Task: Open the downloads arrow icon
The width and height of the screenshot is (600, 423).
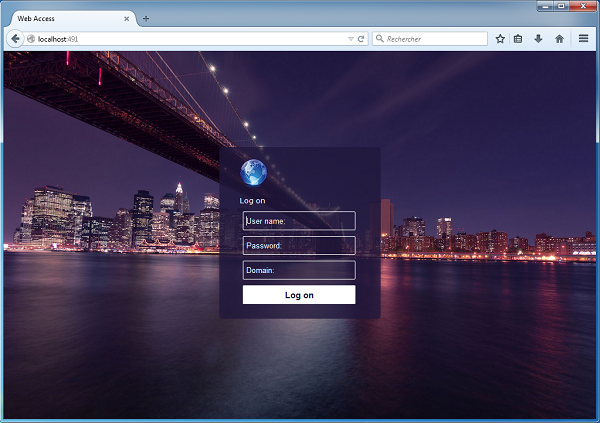Action: (x=538, y=39)
